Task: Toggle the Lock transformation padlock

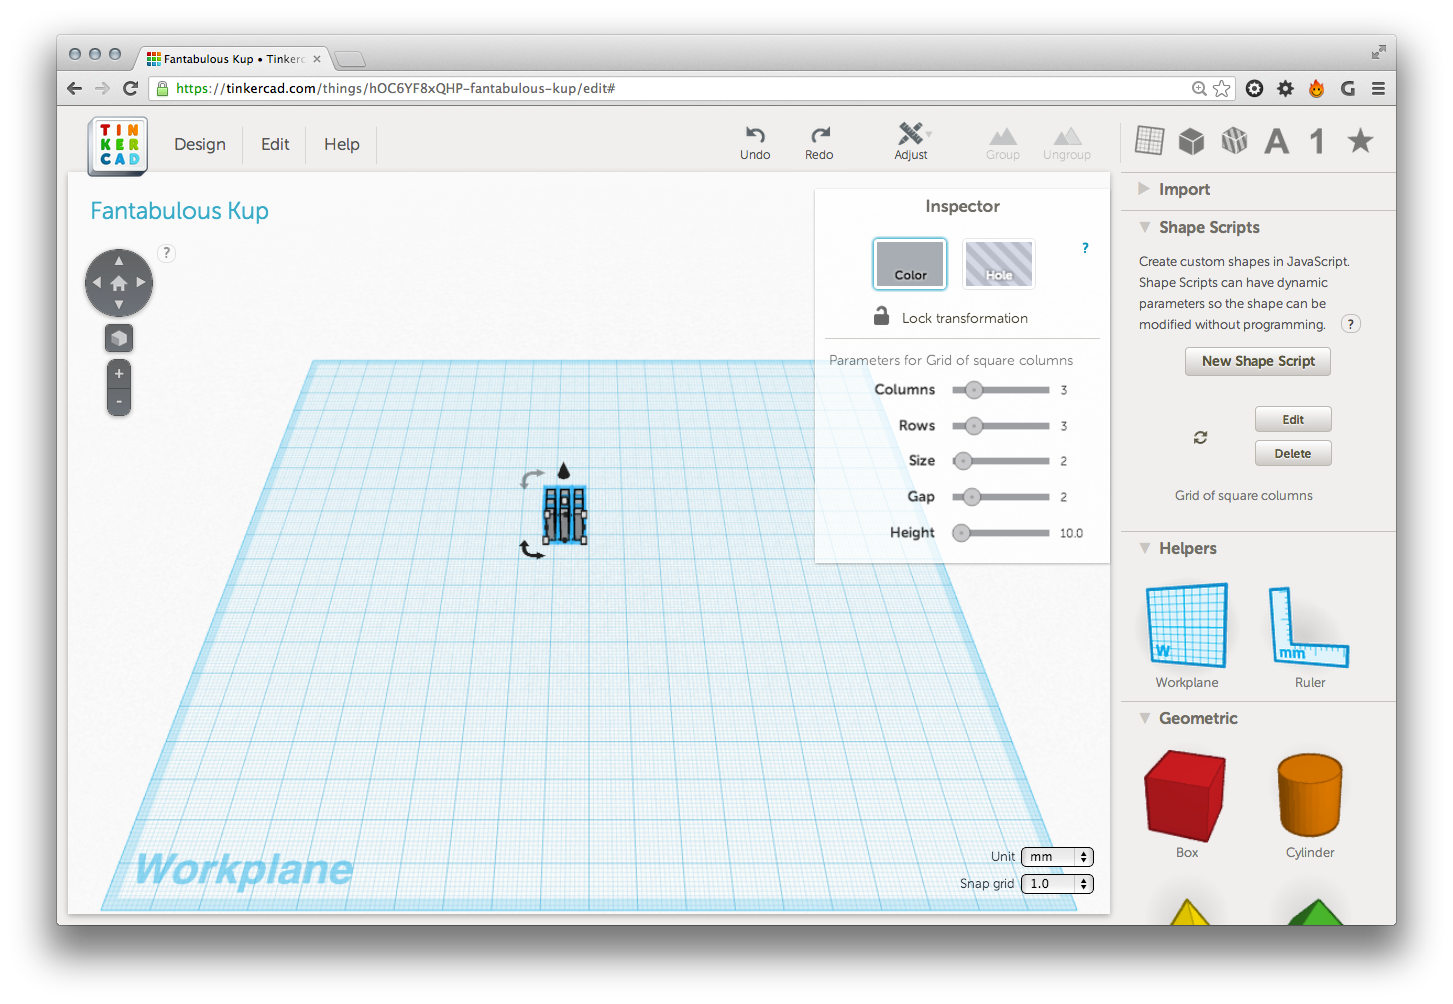Action: (x=881, y=317)
